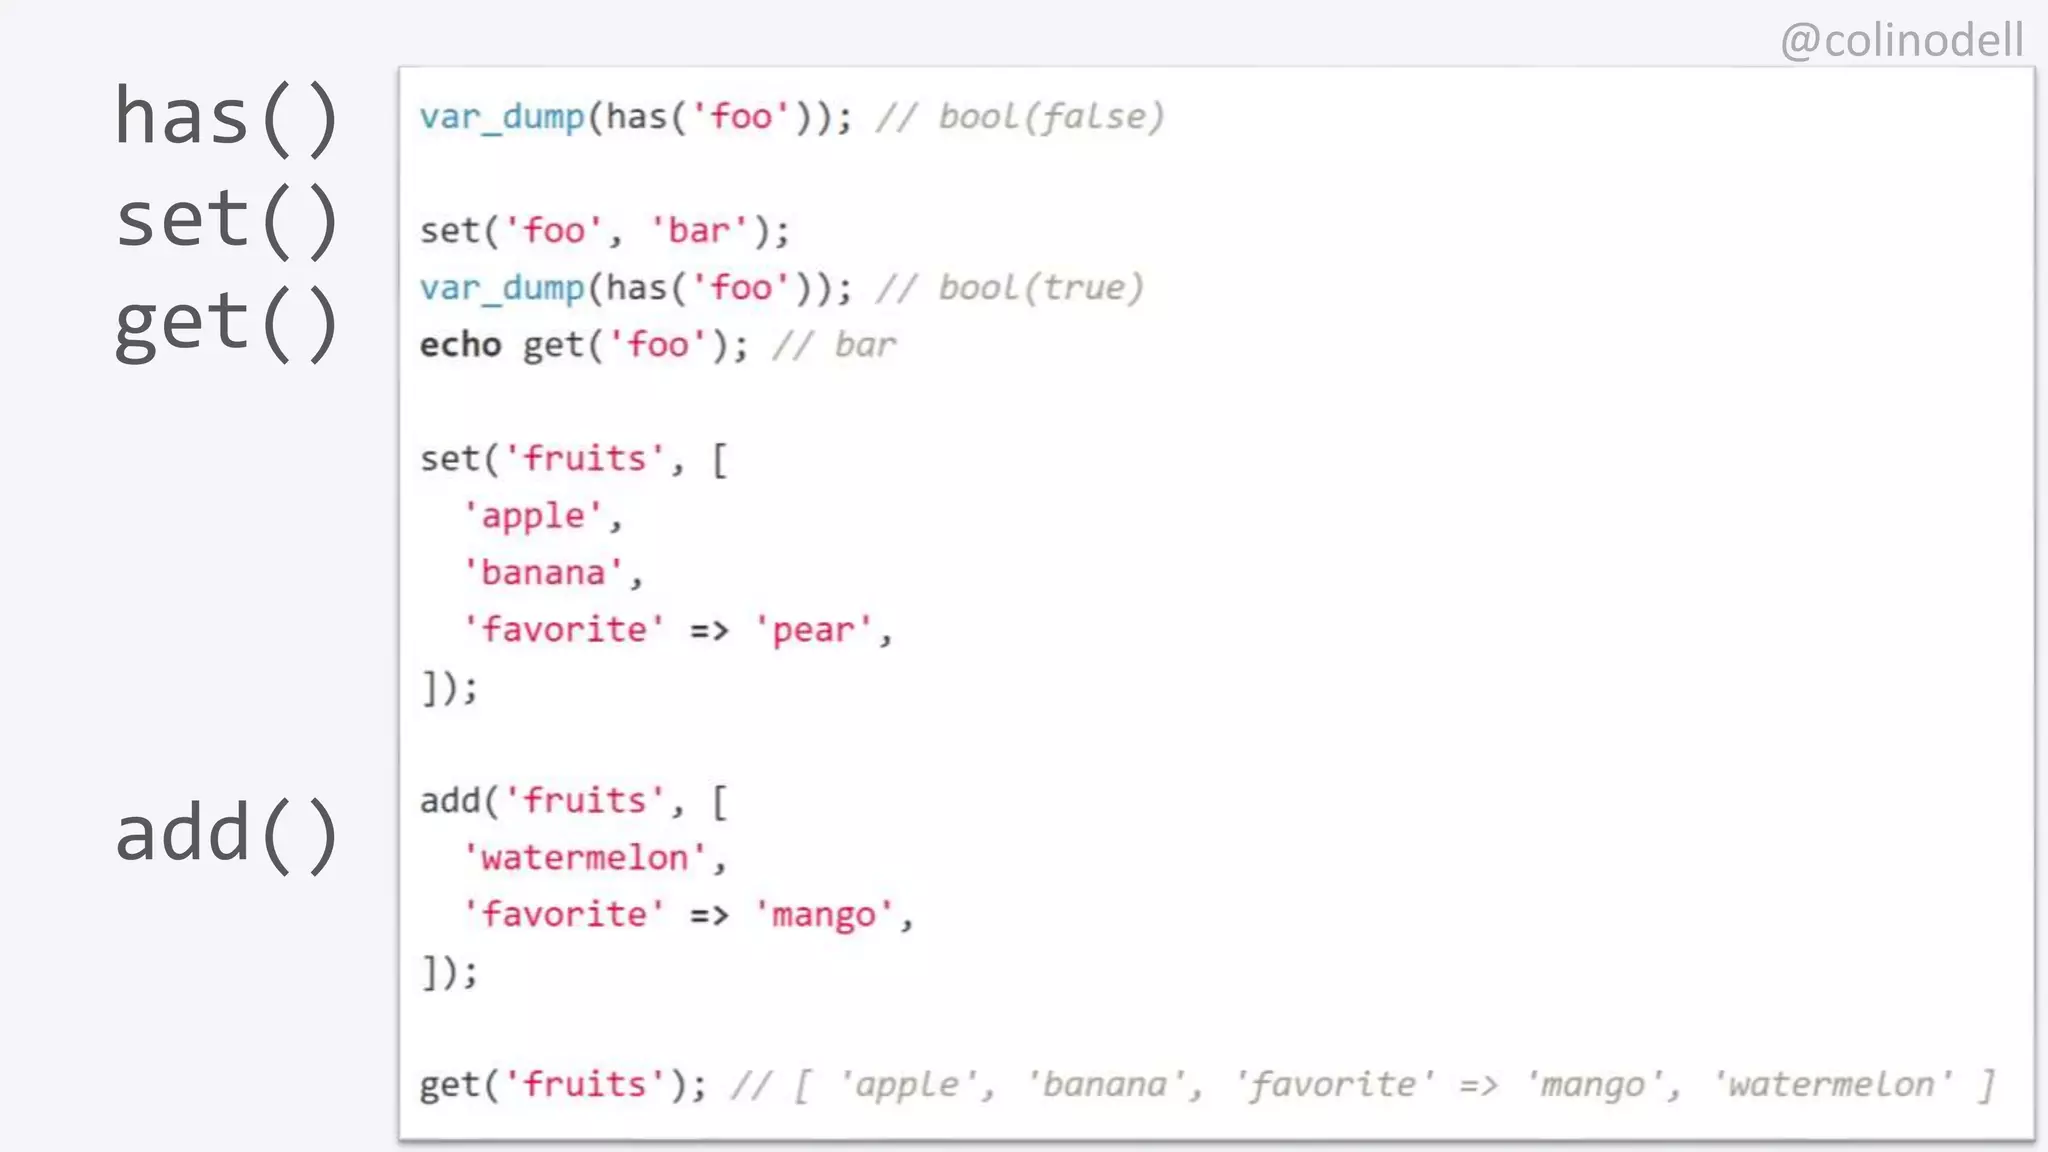Click the @colinodell handle text

pos(1901,41)
